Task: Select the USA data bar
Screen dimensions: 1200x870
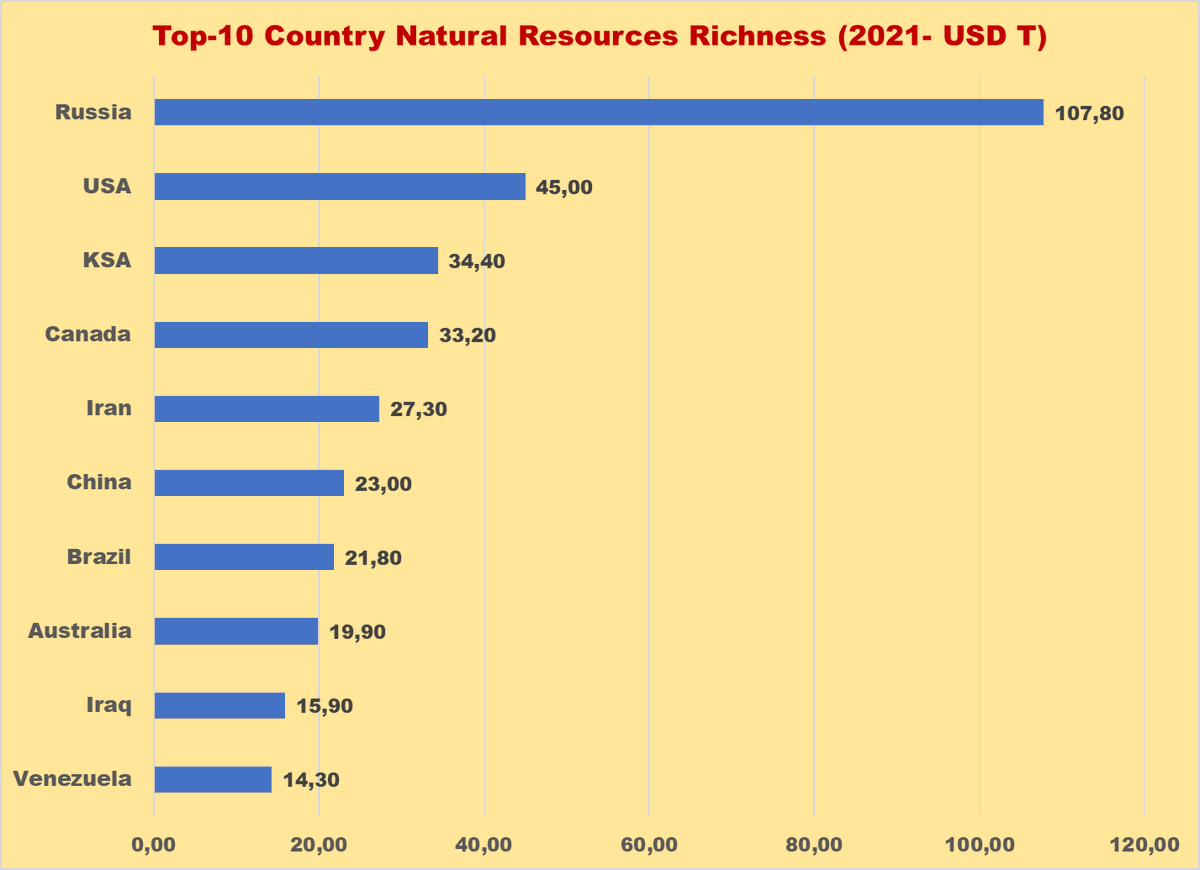Action: (340, 186)
